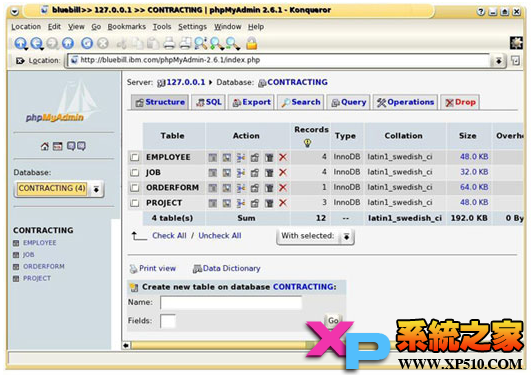Viewport: 531px width, 375px height.
Task: Click the Insert icon in PROJECT row
Action: point(241,203)
